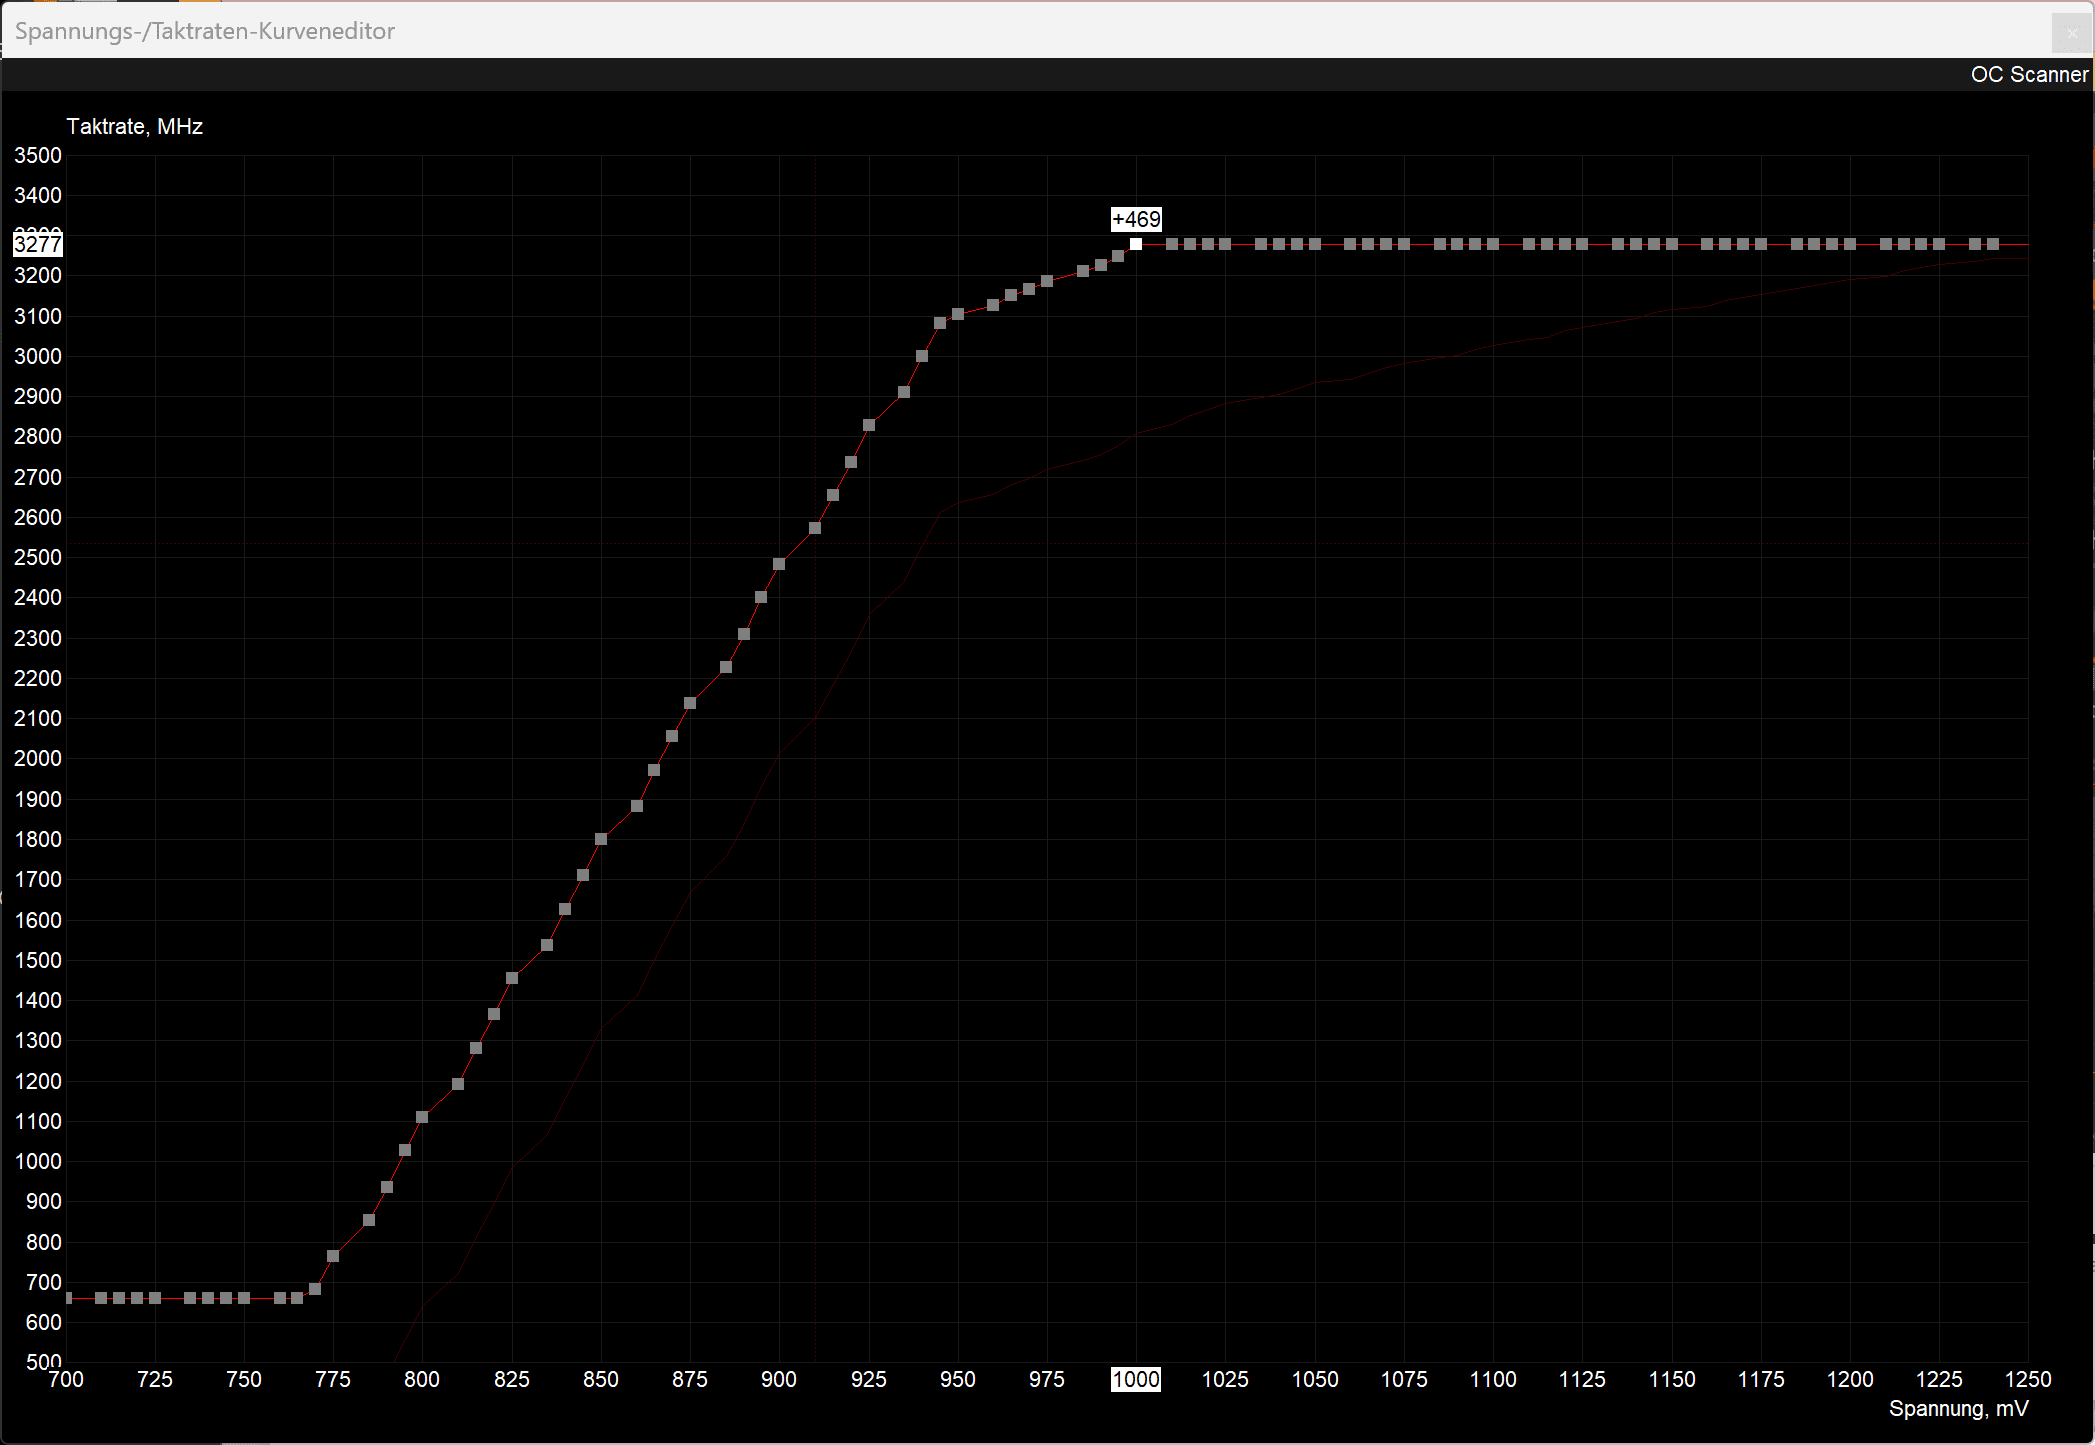The image size is (2095, 1445).
Task: Select the curve point at 975 mV
Action: pos(1047,281)
